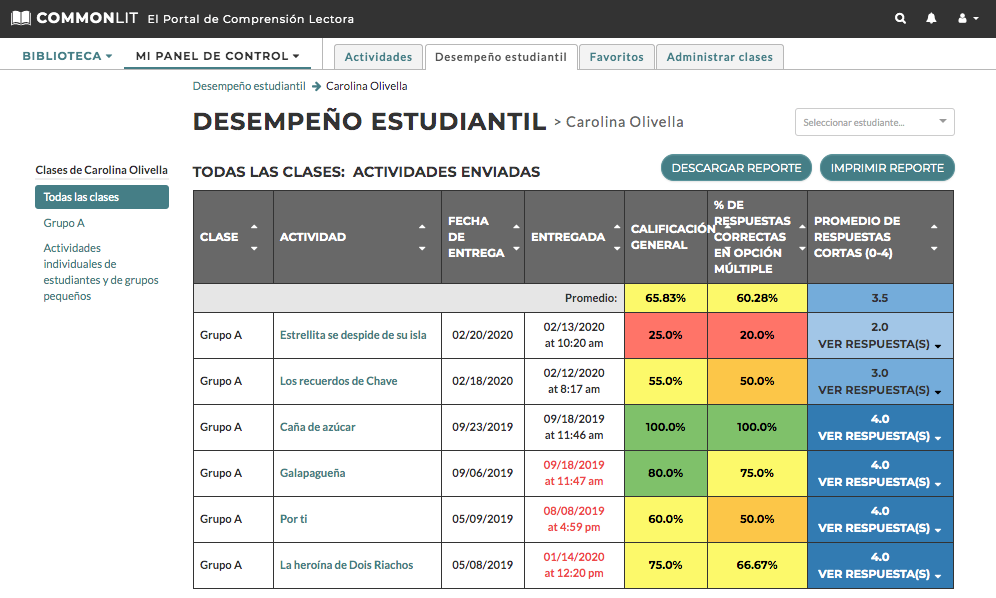Go to Desempeño estudiantil breadcrumb link
The width and height of the screenshot is (996, 598).
coord(249,86)
